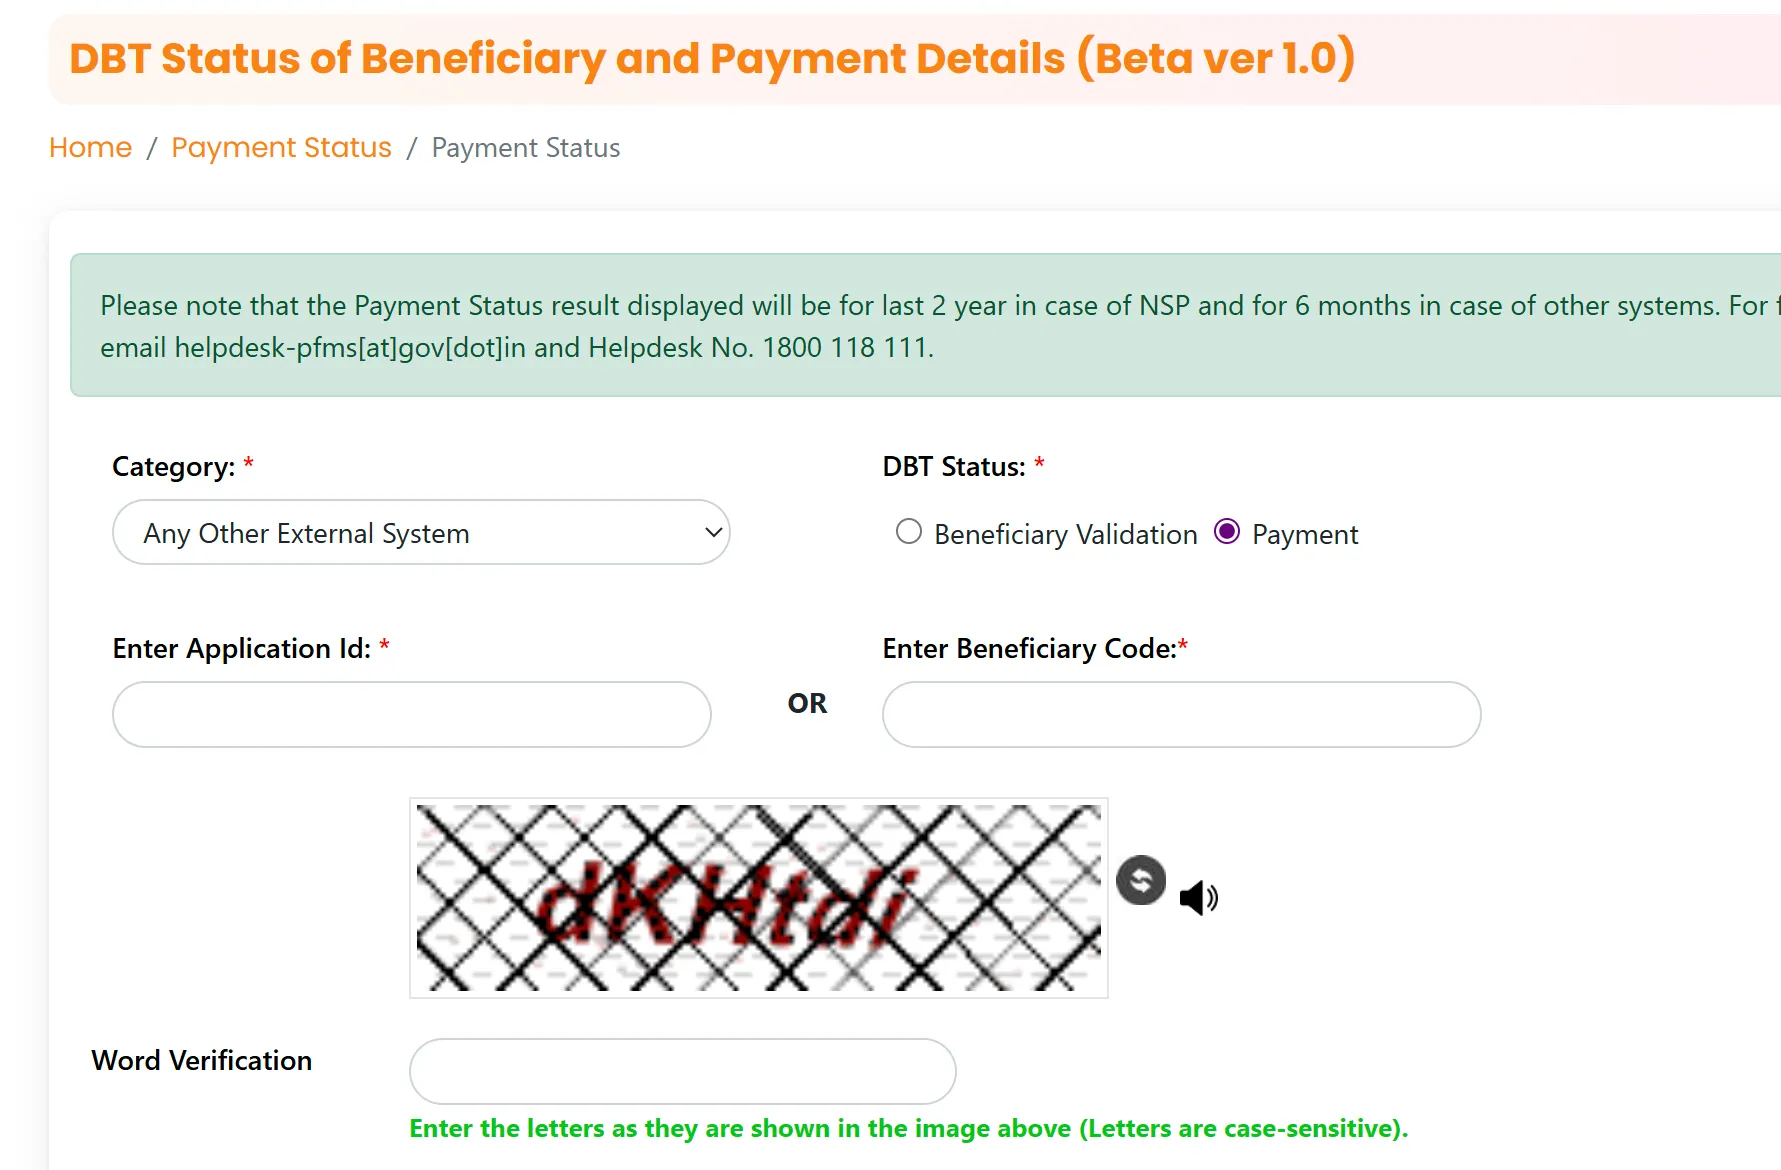Click the Payment Status breadcrumb item
The width and height of the screenshot is (1781, 1170).
(x=281, y=147)
